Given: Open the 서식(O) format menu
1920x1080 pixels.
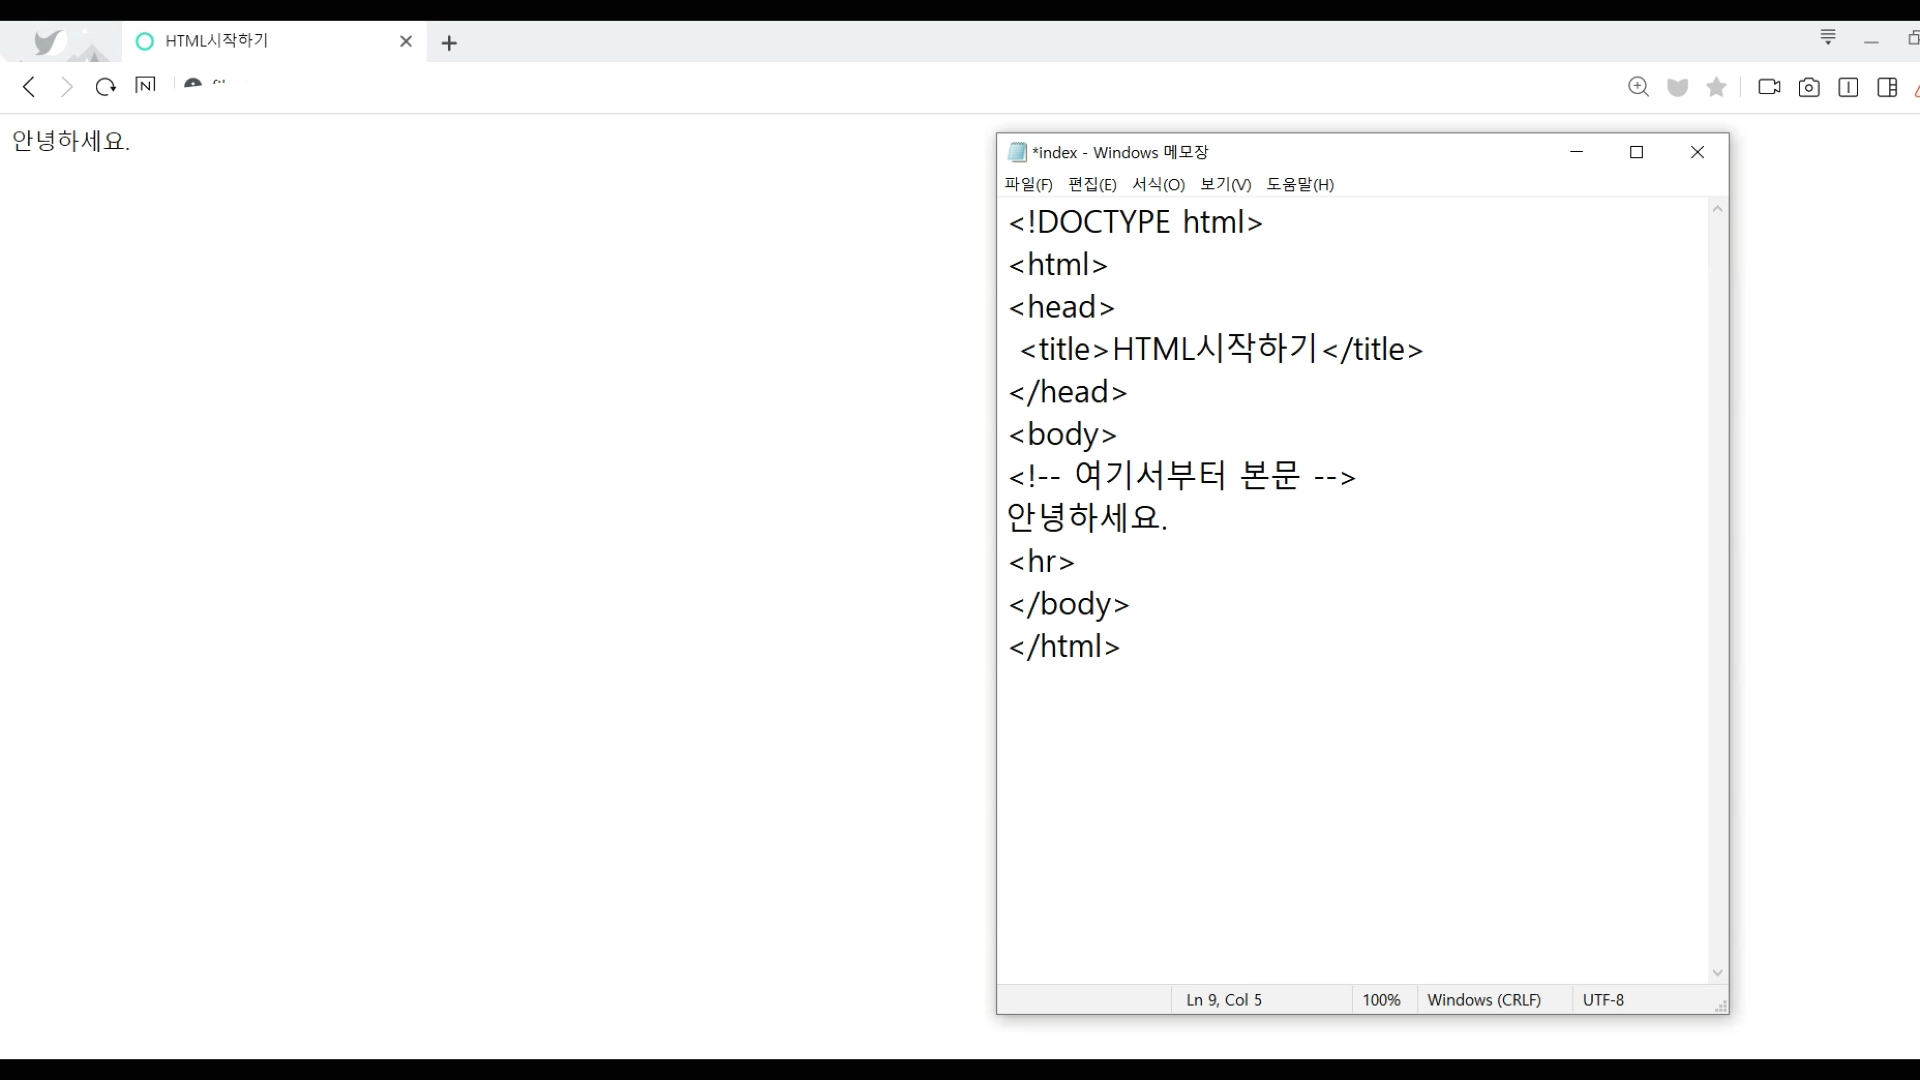Looking at the screenshot, I should (1158, 184).
